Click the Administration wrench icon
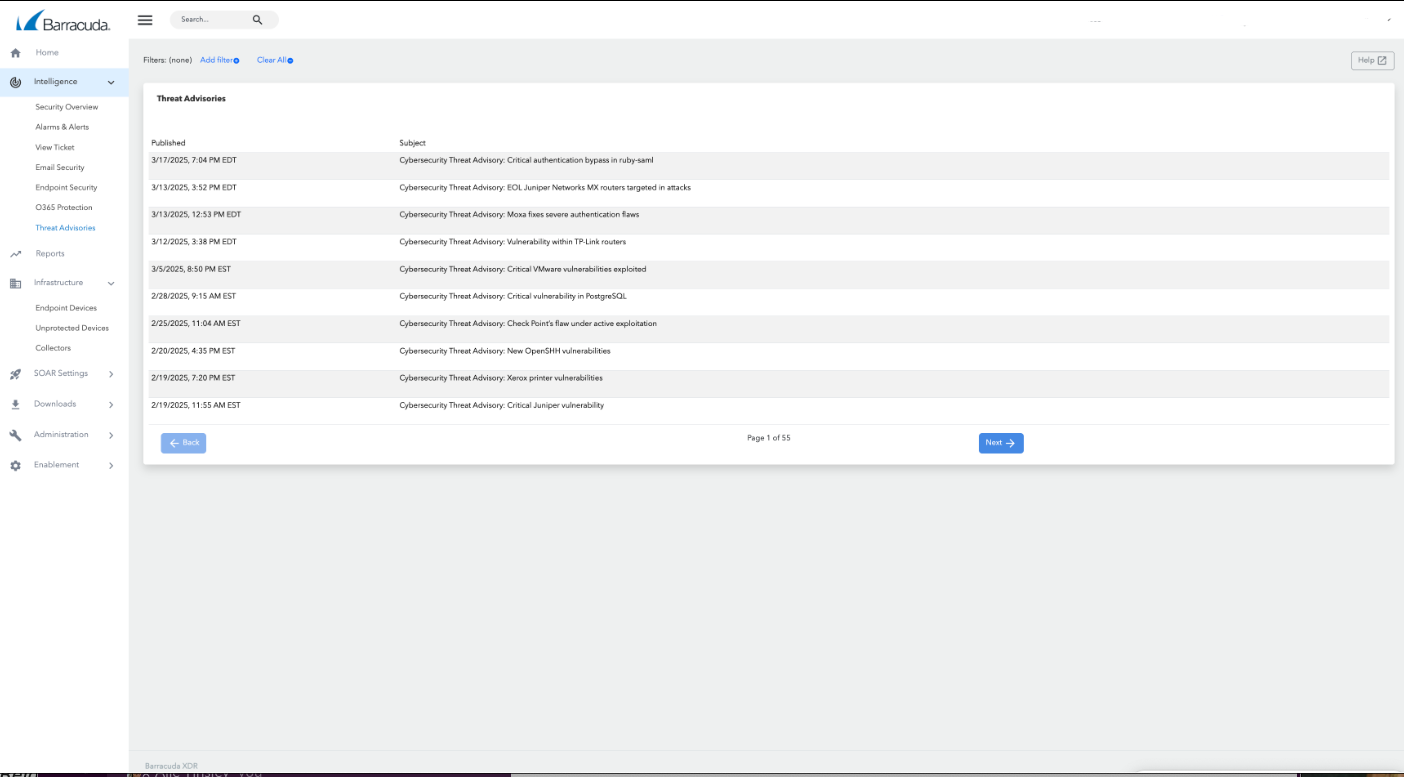This screenshot has height=777, width=1404. point(15,435)
